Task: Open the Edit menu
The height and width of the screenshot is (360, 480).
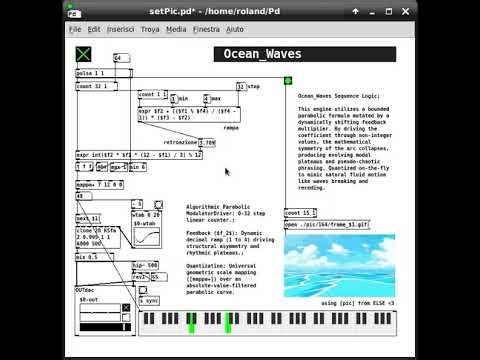Action: tap(94, 29)
